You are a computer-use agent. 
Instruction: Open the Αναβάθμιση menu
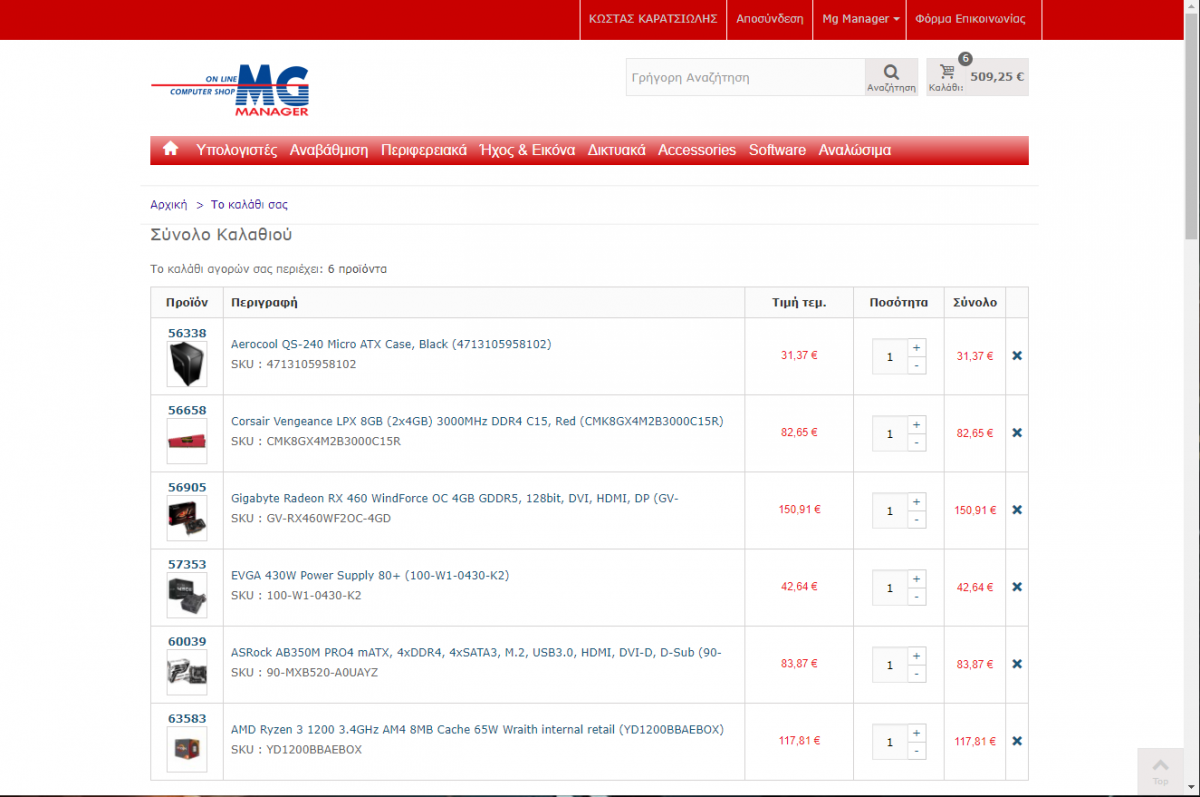point(329,150)
